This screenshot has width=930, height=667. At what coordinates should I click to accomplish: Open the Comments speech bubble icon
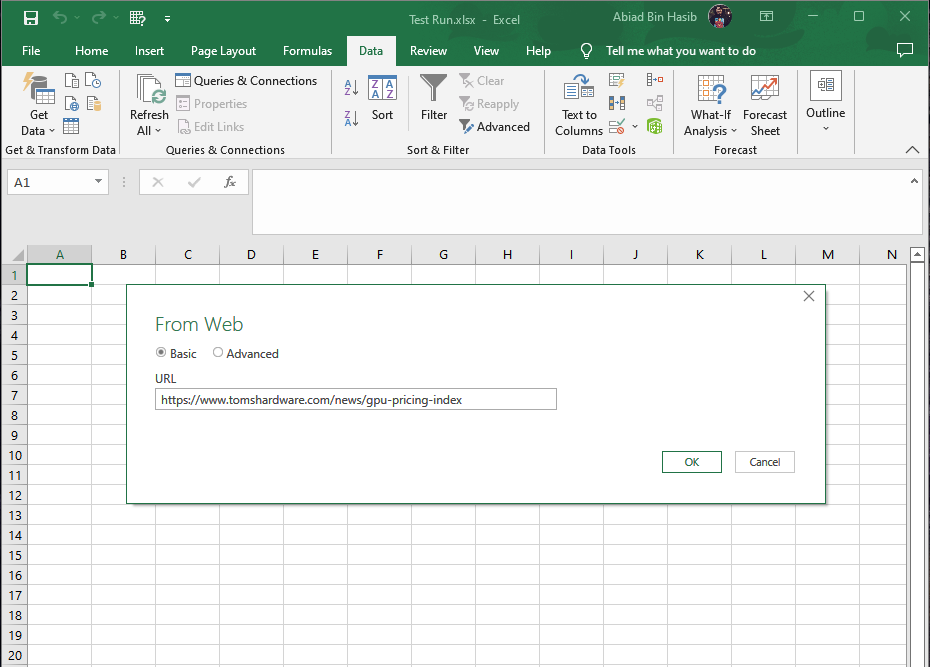(904, 50)
